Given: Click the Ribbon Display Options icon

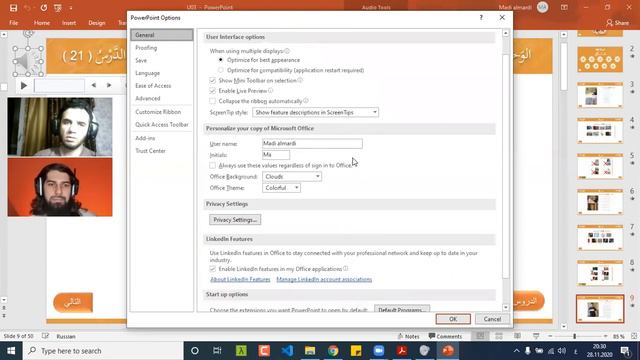Looking at the screenshot, I should click(x=564, y=7).
